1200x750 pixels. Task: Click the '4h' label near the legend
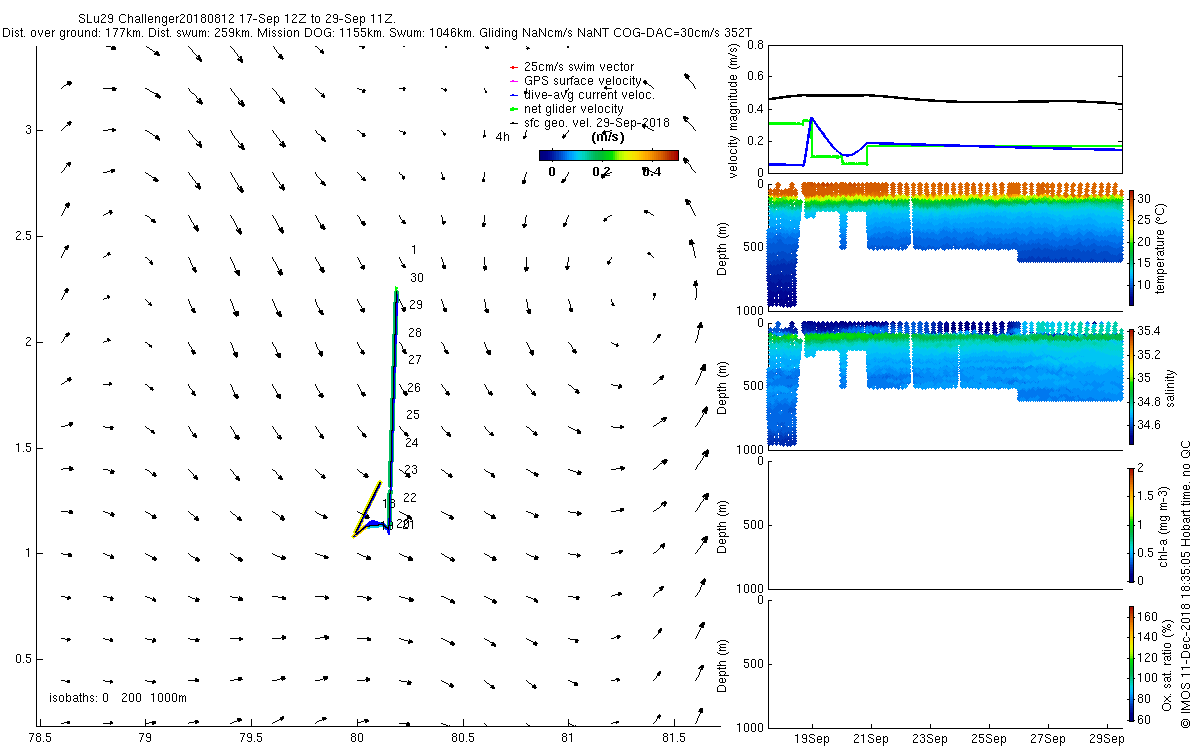tap(503, 137)
